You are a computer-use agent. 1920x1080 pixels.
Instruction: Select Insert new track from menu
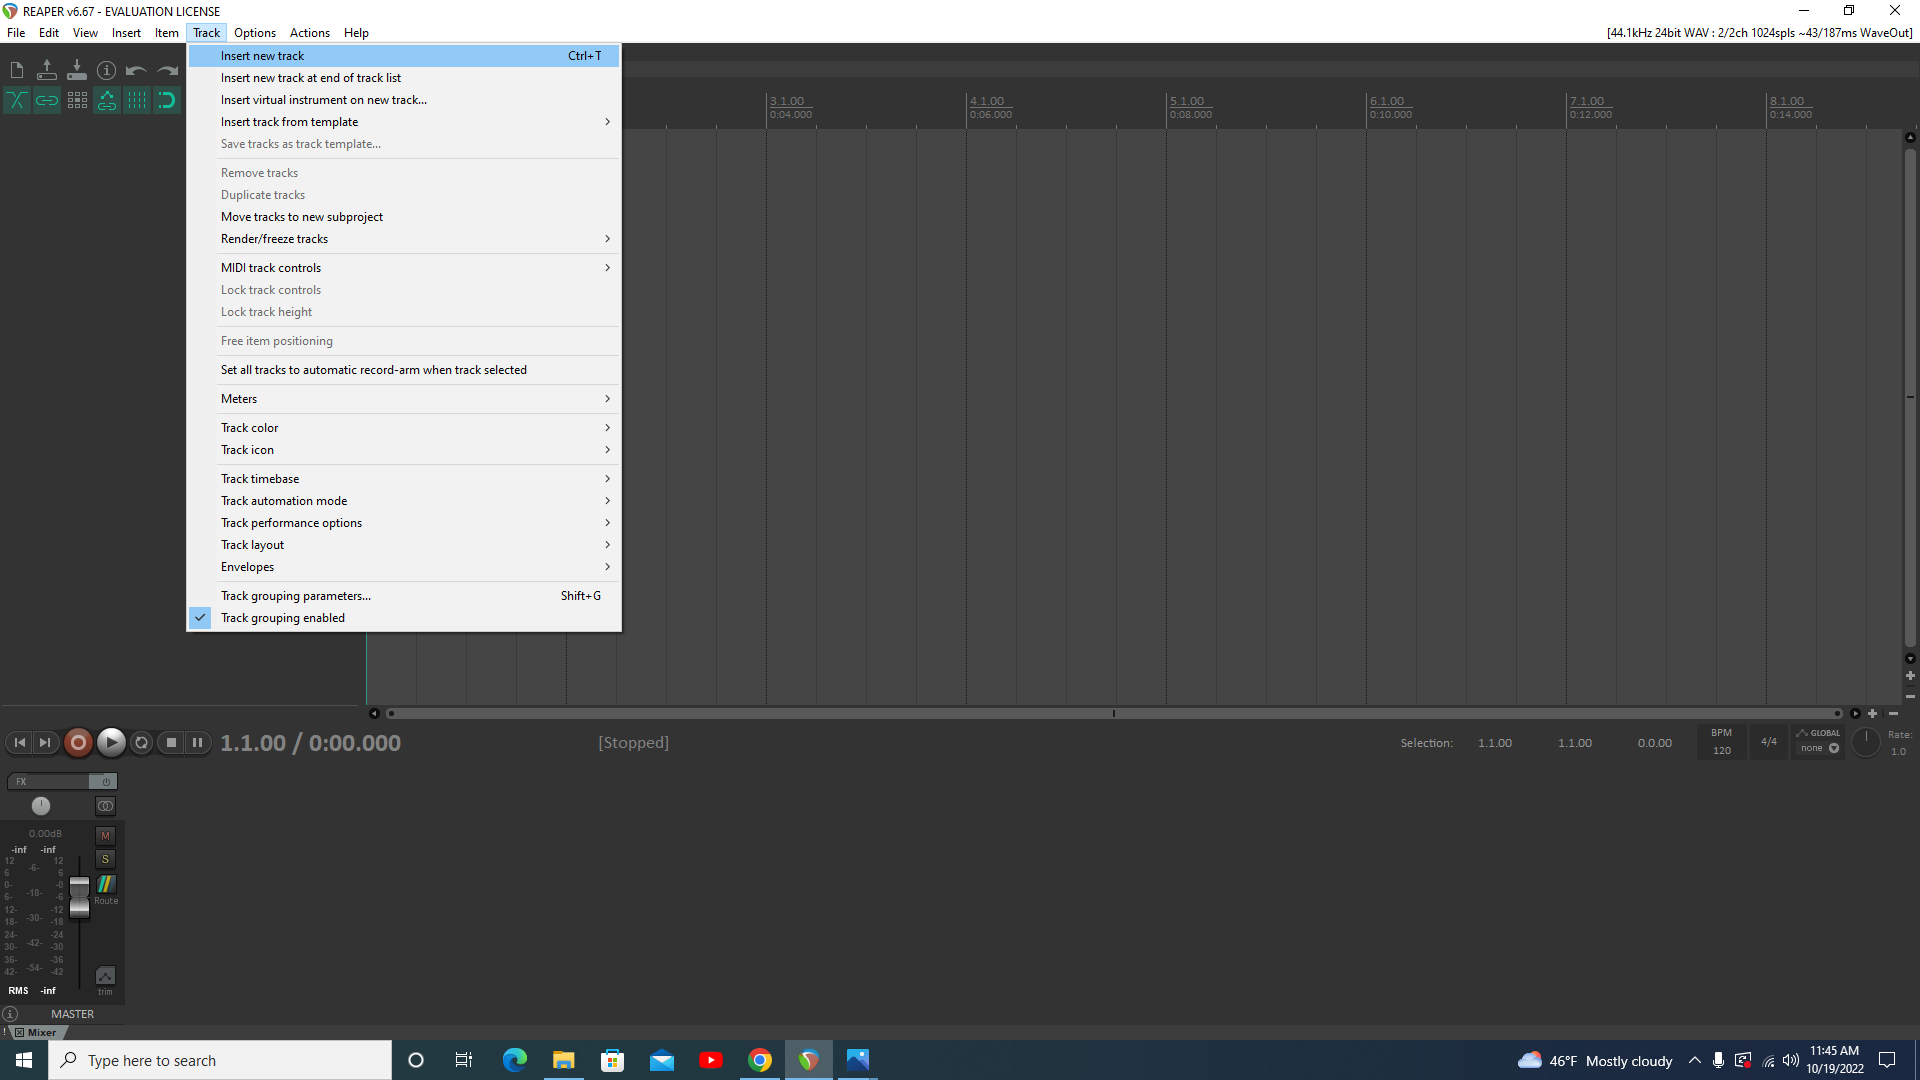coord(261,55)
